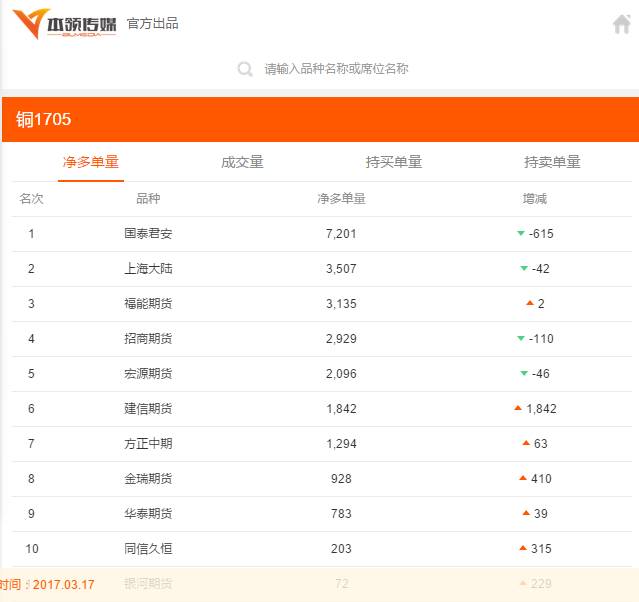Click the 铜1705 header title

(44, 119)
